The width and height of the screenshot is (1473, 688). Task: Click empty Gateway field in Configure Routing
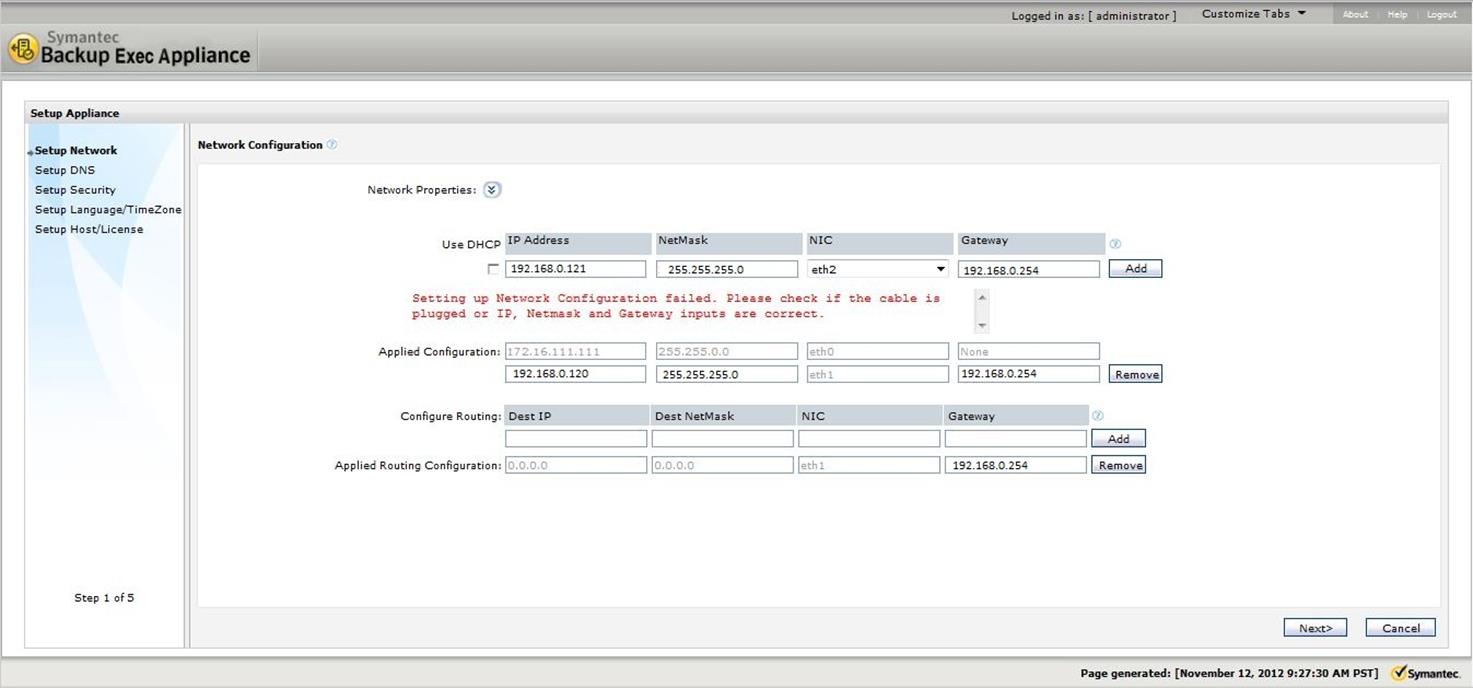coord(1015,439)
